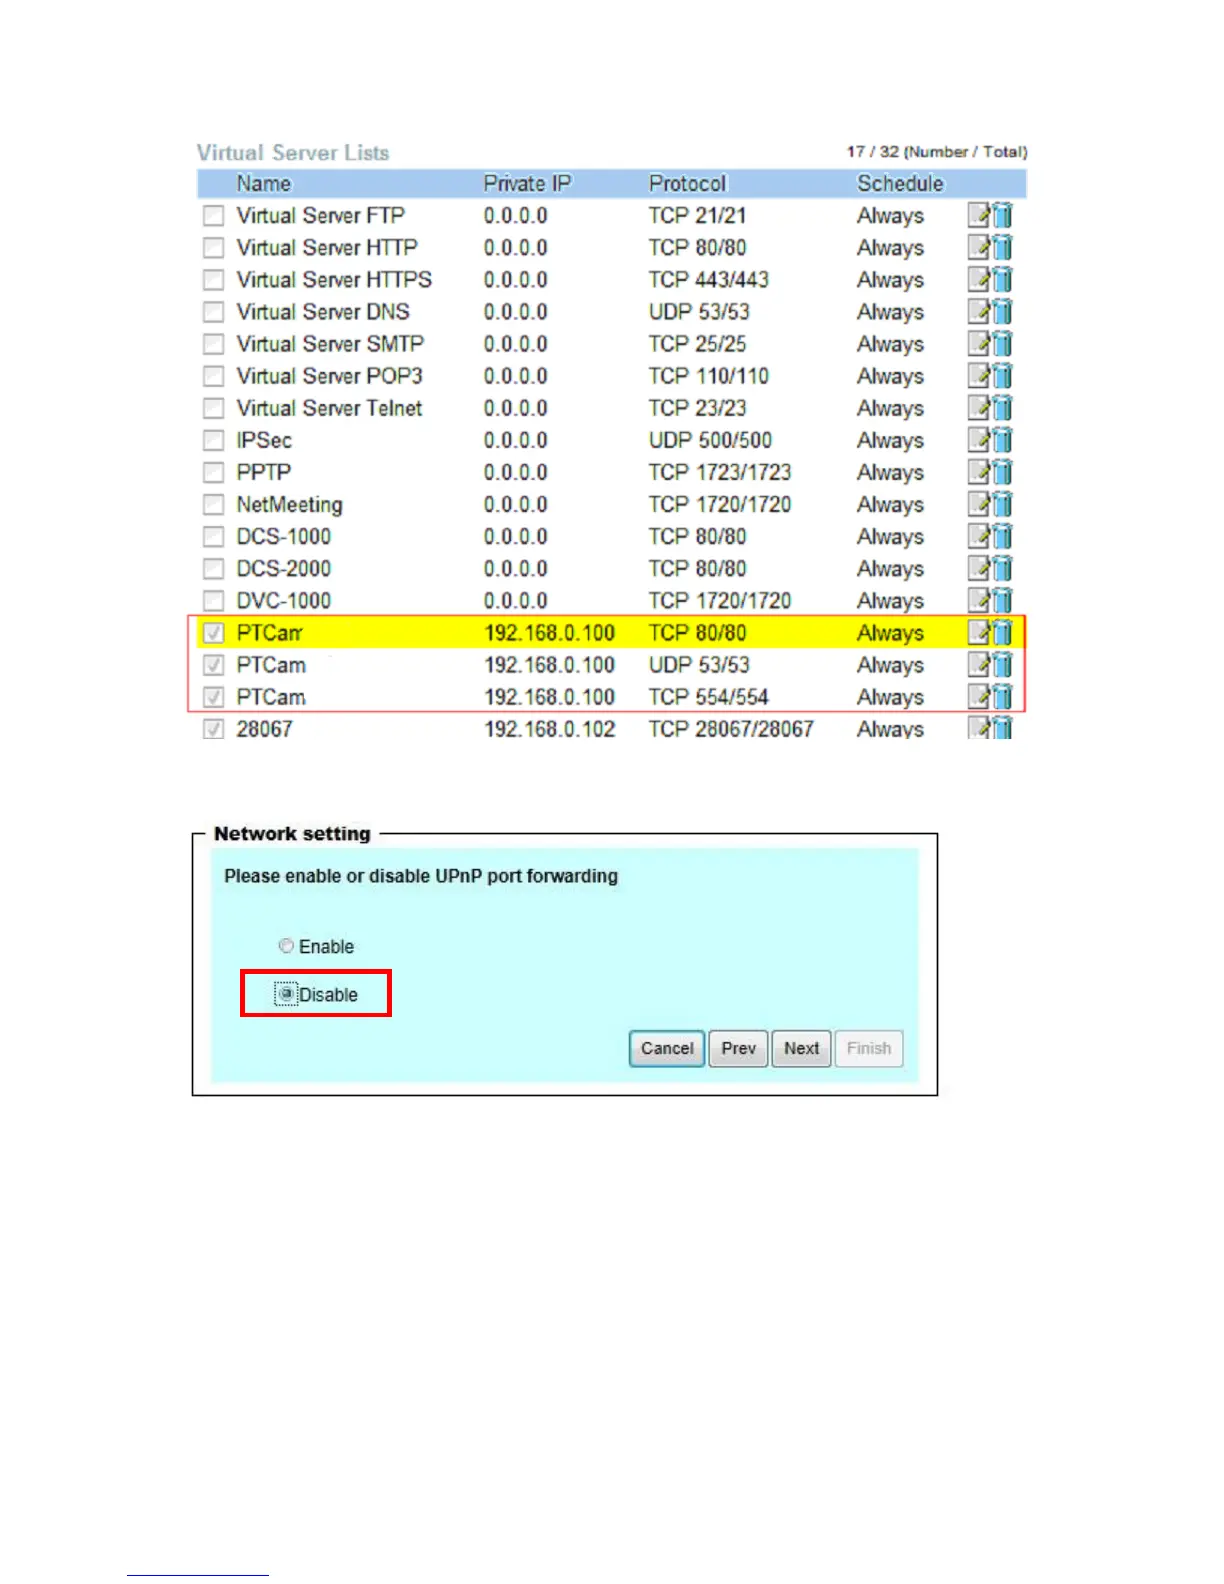Edit the NetMeeting entry
1224x1584 pixels.
979,503
